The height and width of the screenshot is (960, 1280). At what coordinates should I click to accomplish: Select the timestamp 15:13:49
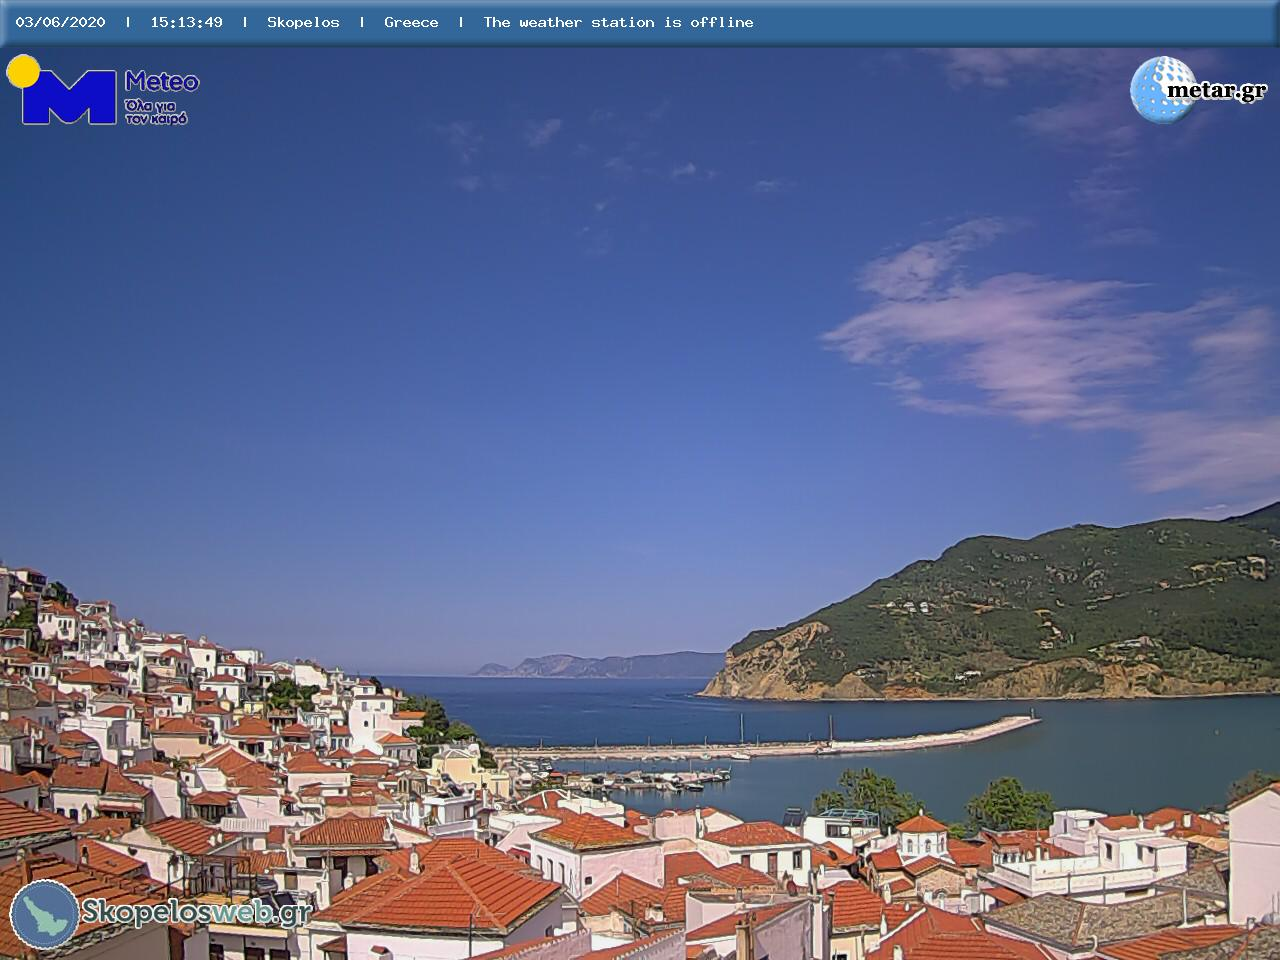tap(186, 22)
